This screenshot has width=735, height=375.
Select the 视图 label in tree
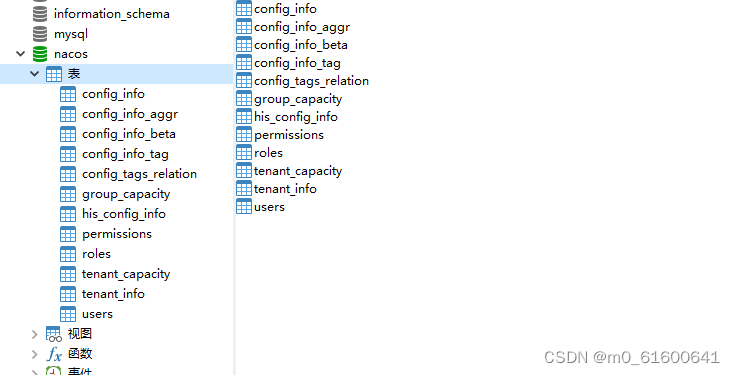pos(80,334)
